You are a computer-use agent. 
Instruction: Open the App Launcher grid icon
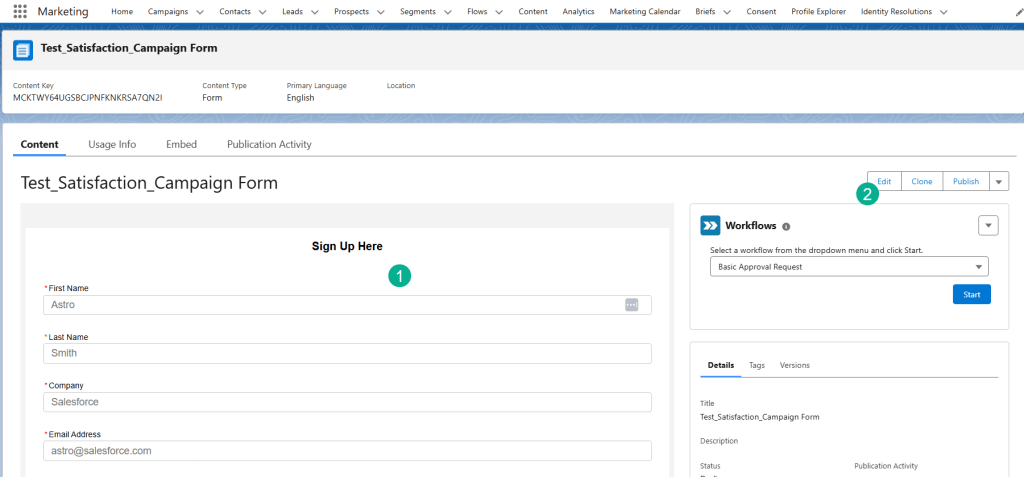20,12
